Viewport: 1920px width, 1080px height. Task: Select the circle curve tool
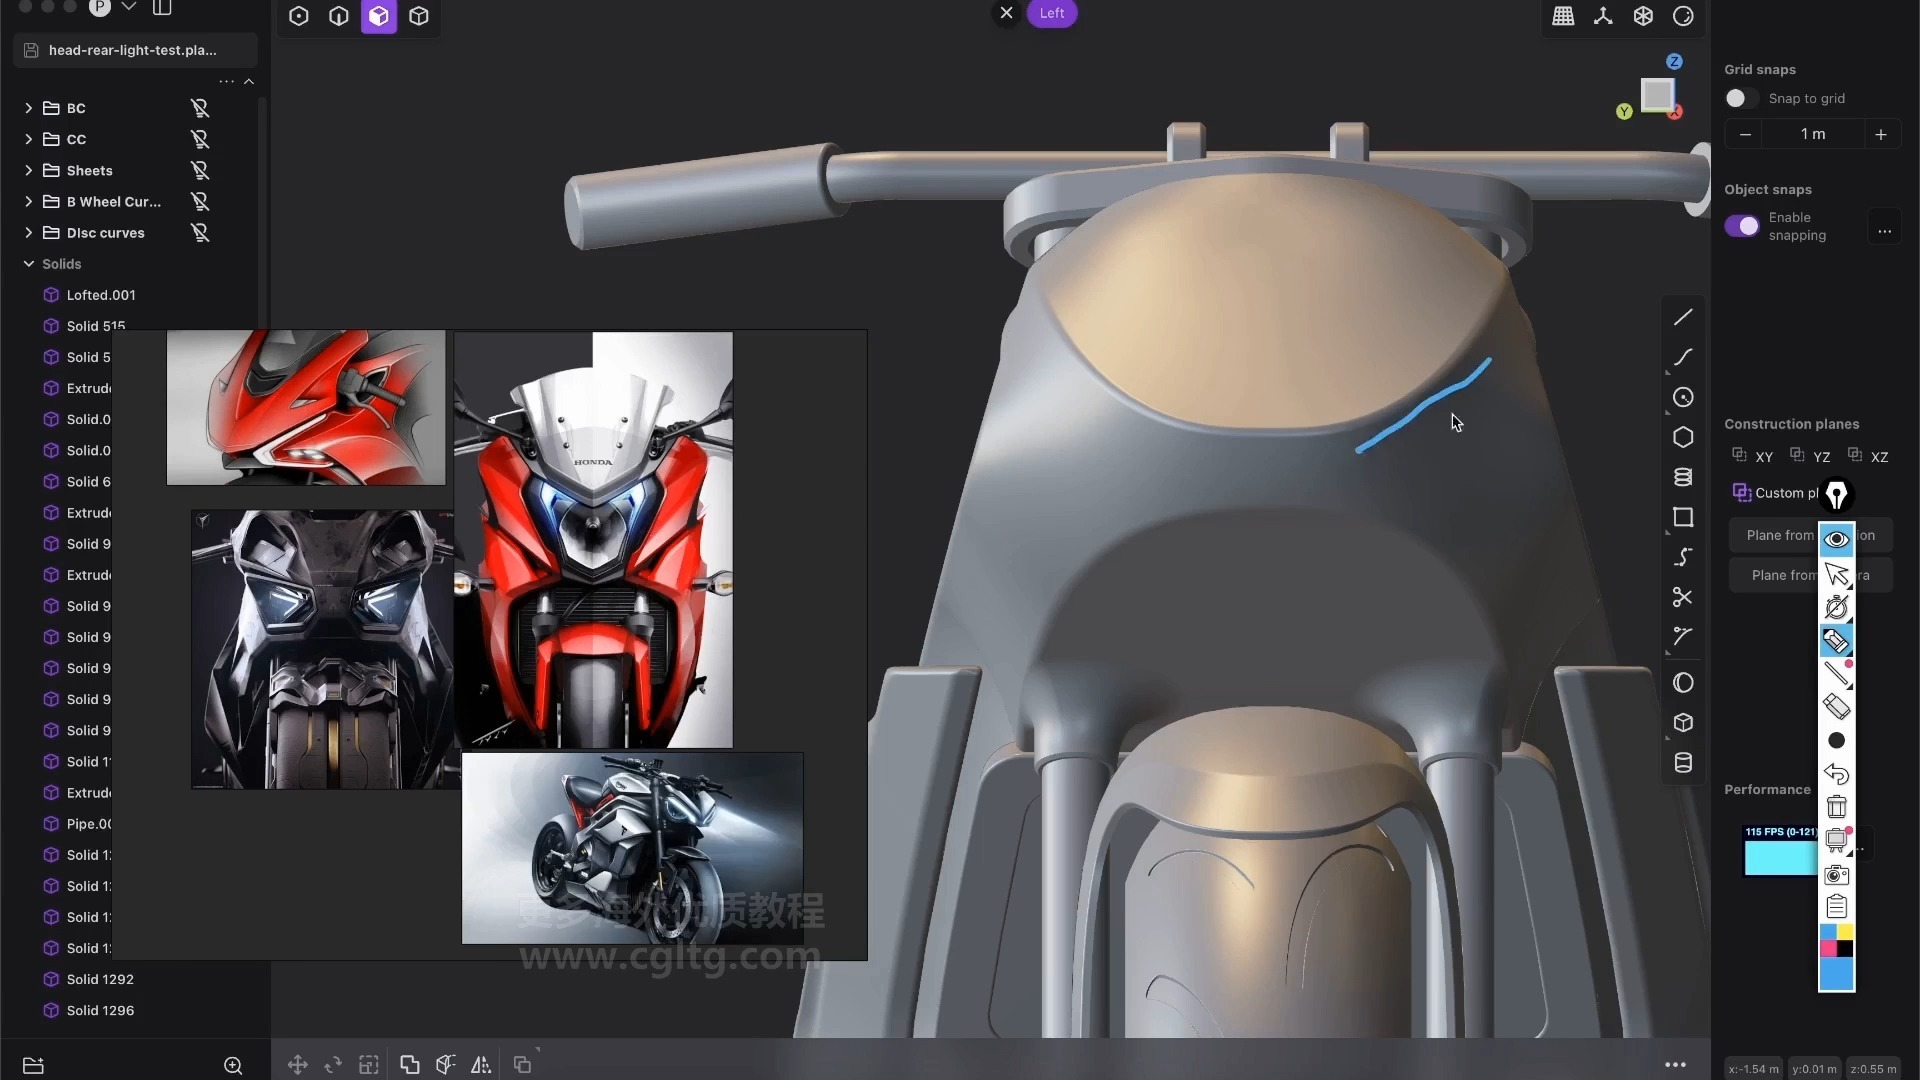(1683, 397)
